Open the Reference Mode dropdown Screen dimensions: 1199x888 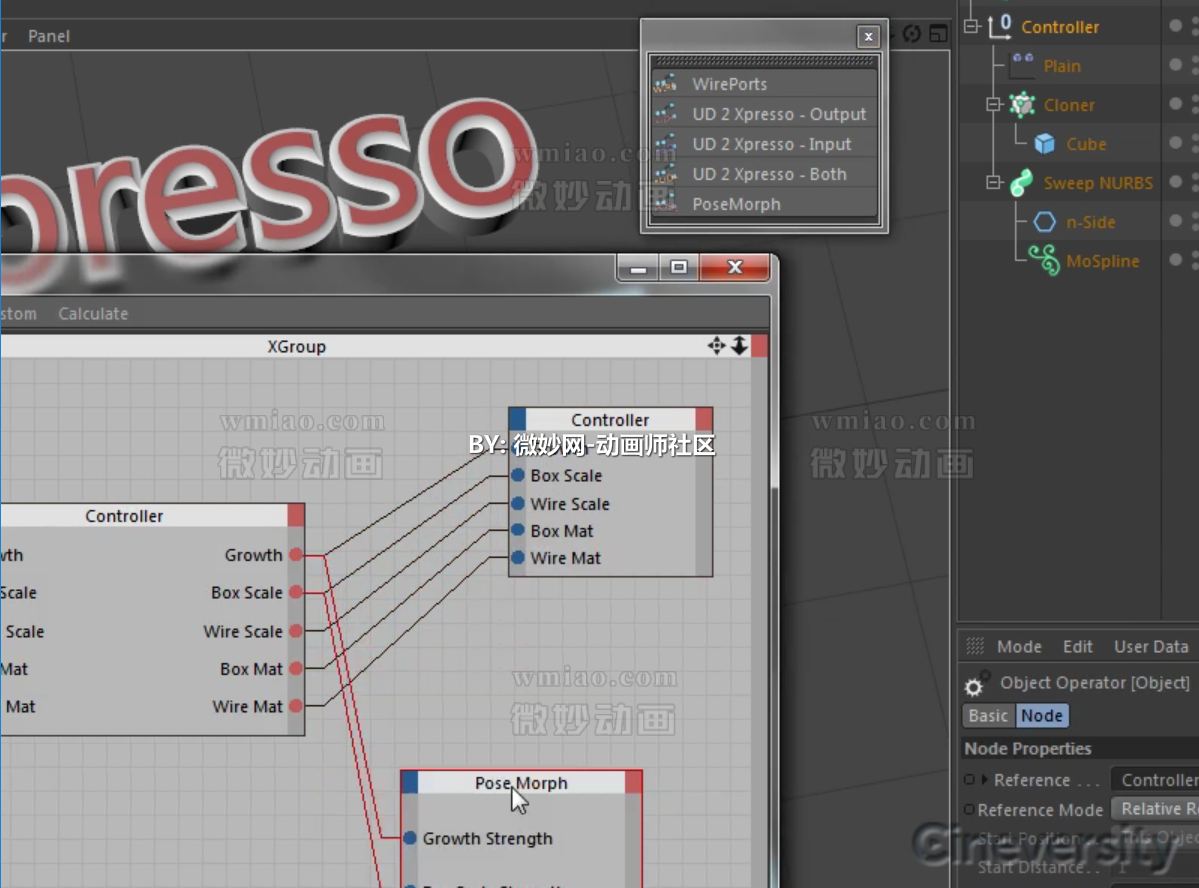[1156, 810]
